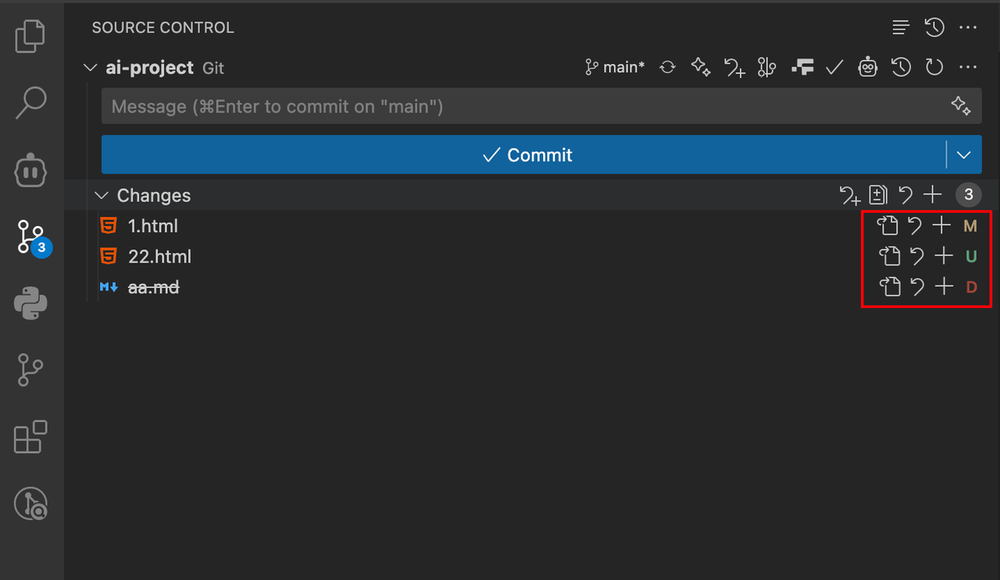Stage the 1.html file with its plus icon
1000x580 pixels.
tap(941, 225)
